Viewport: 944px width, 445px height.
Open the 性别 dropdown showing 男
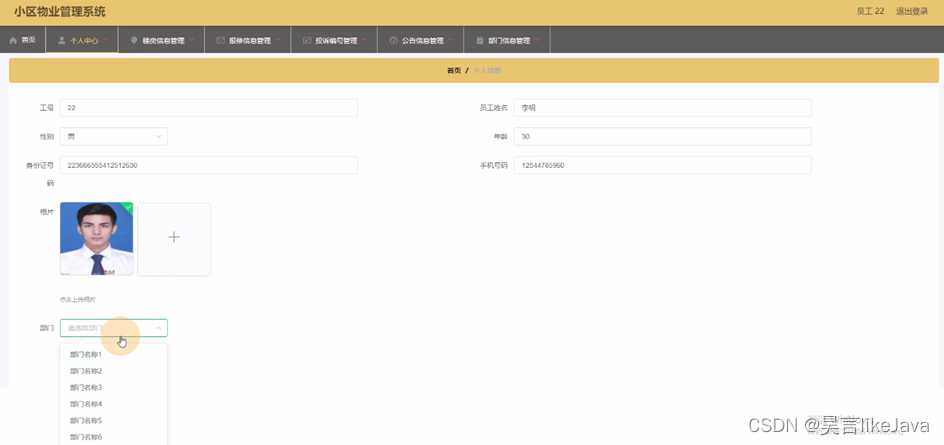pyautogui.click(x=114, y=137)
